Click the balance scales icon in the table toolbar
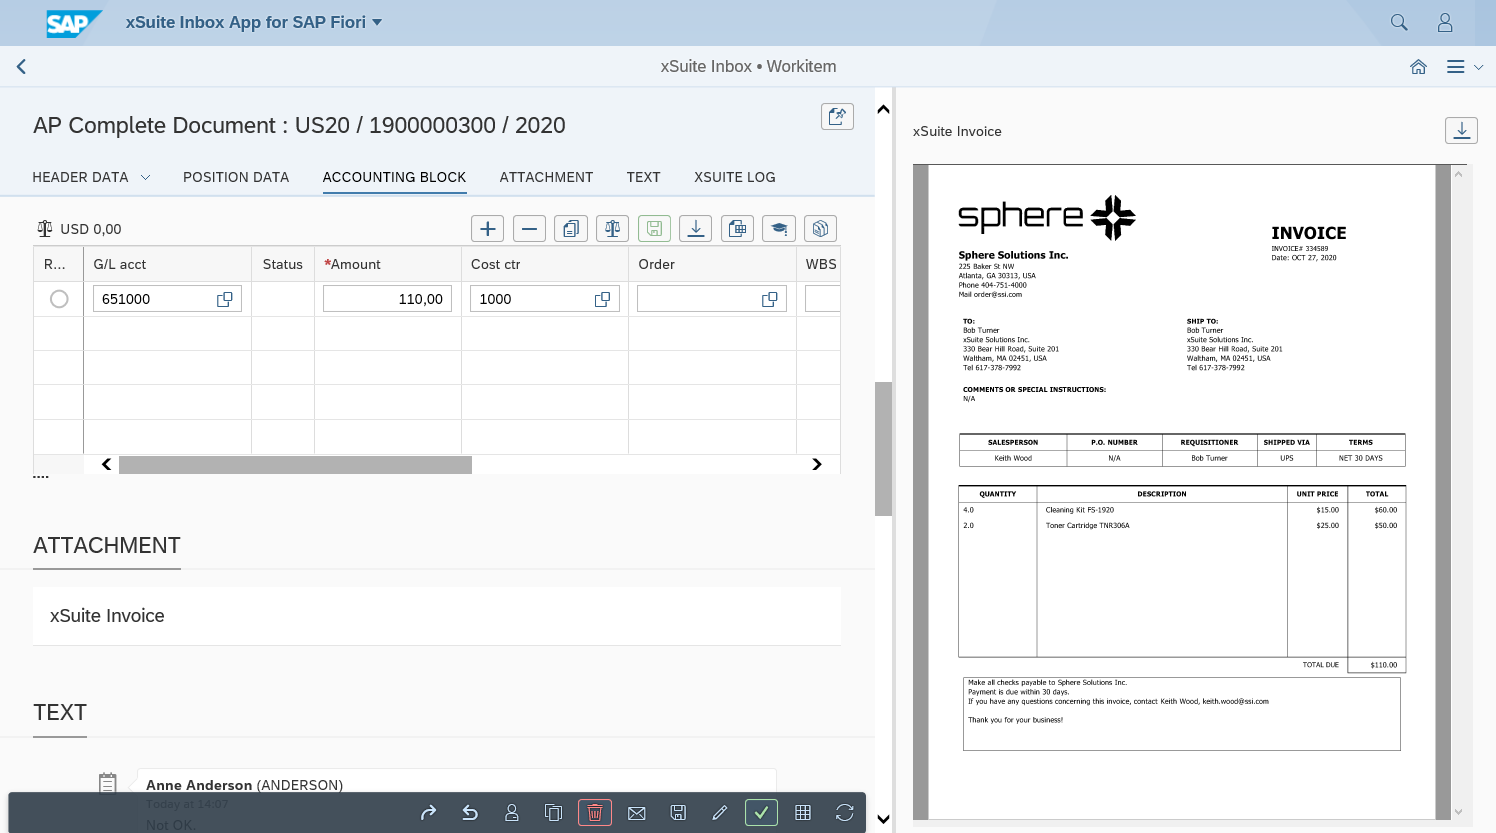Image resolution: width=1496 pixels, height=833 pixels. (x=612, y=229)
